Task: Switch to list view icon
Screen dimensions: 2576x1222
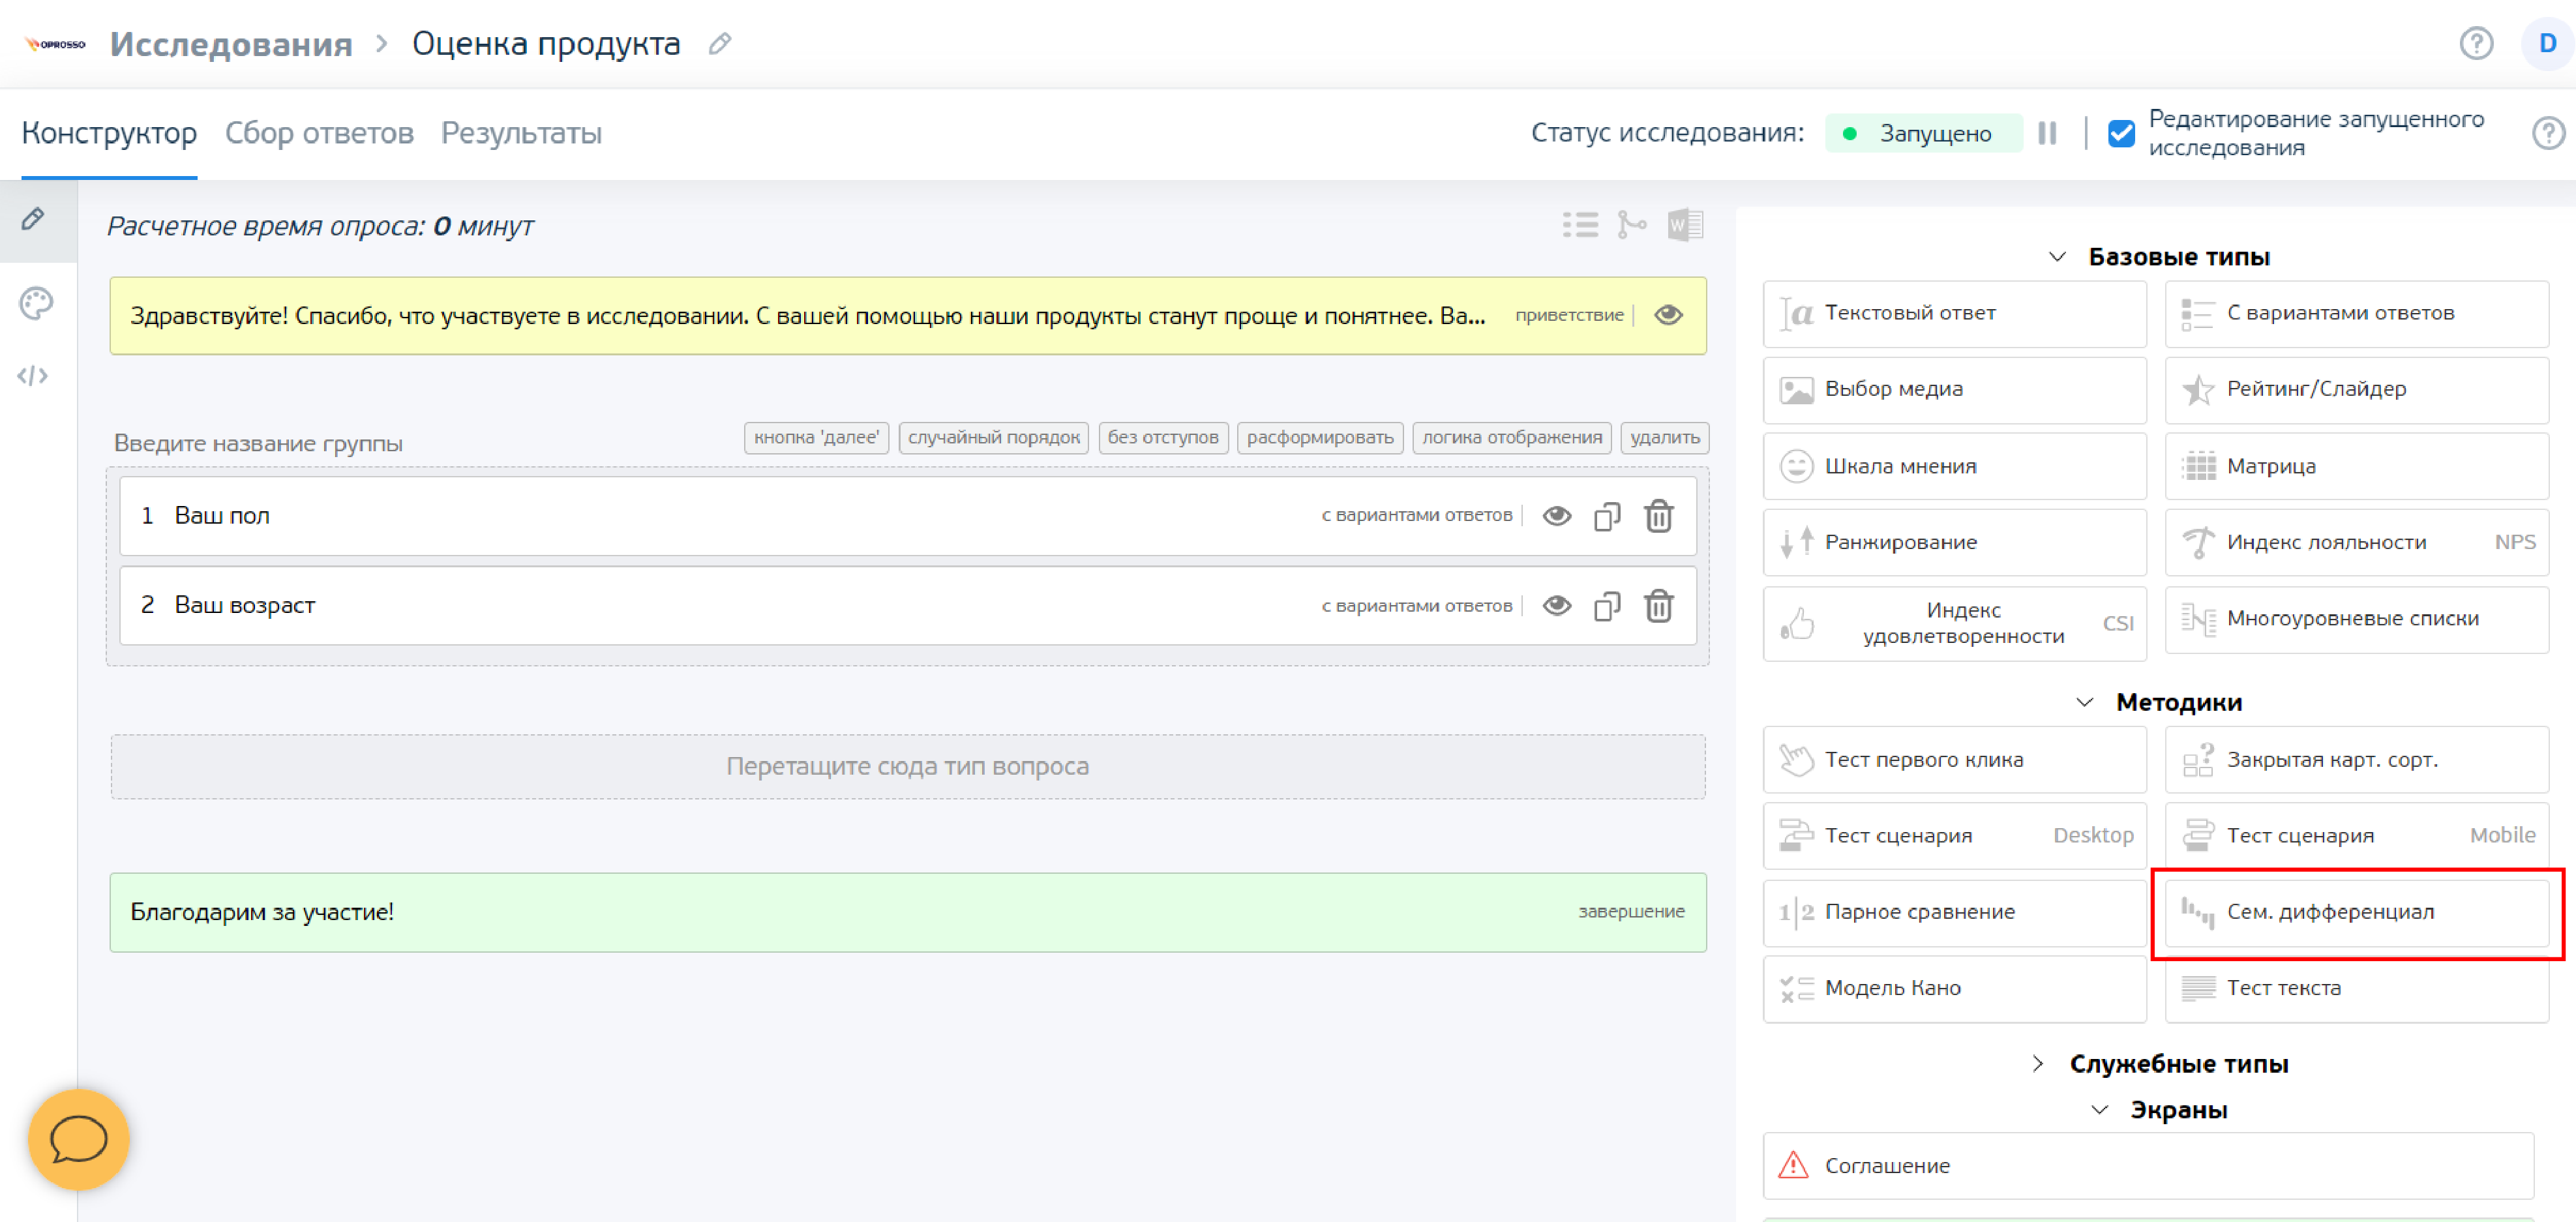Action: point(1580,225)
